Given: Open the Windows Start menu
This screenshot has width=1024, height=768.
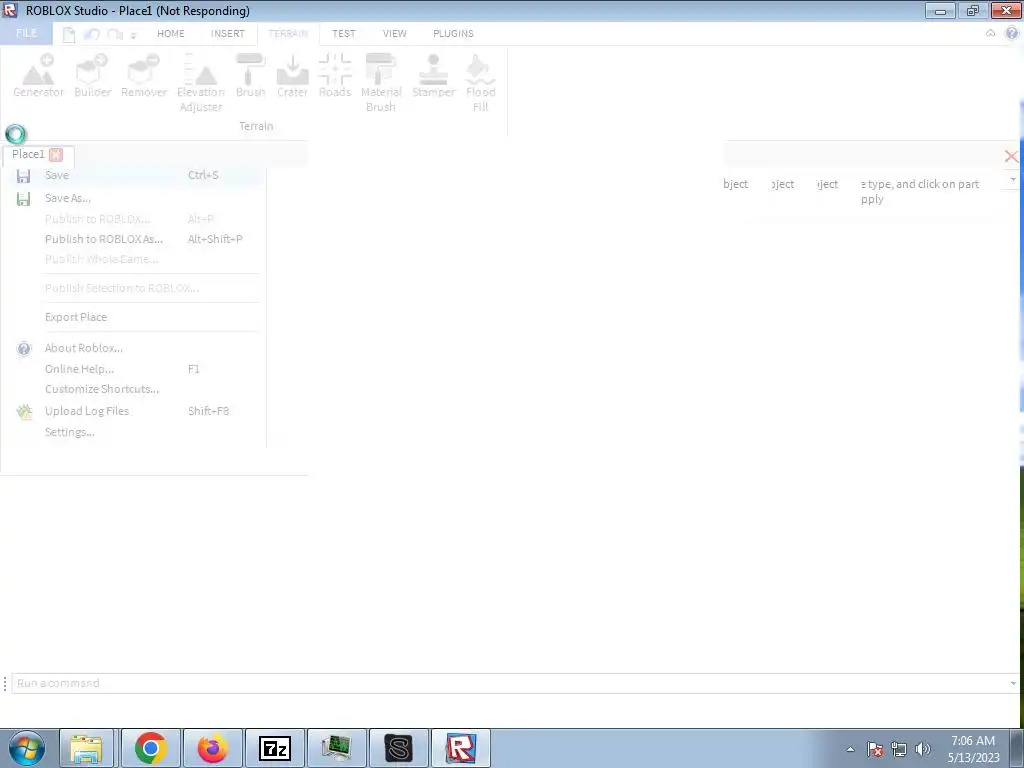Looking at the screenshot, I should point(27,748).
